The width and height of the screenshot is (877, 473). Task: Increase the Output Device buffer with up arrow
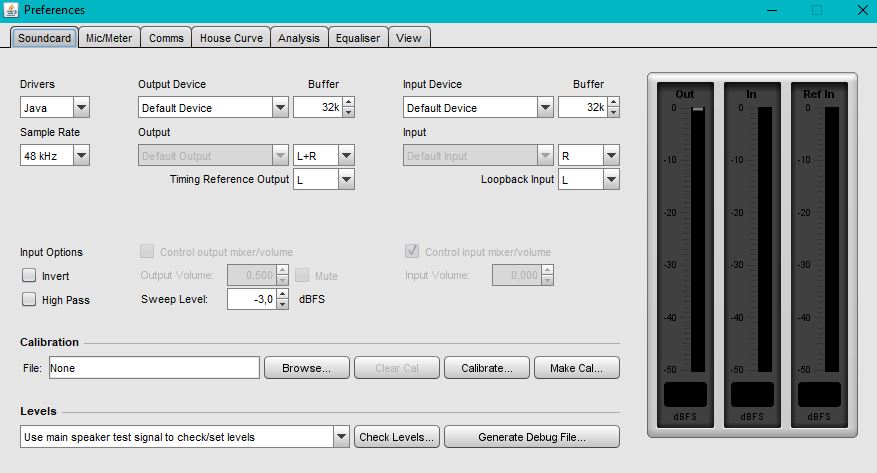tap(348, 103)
